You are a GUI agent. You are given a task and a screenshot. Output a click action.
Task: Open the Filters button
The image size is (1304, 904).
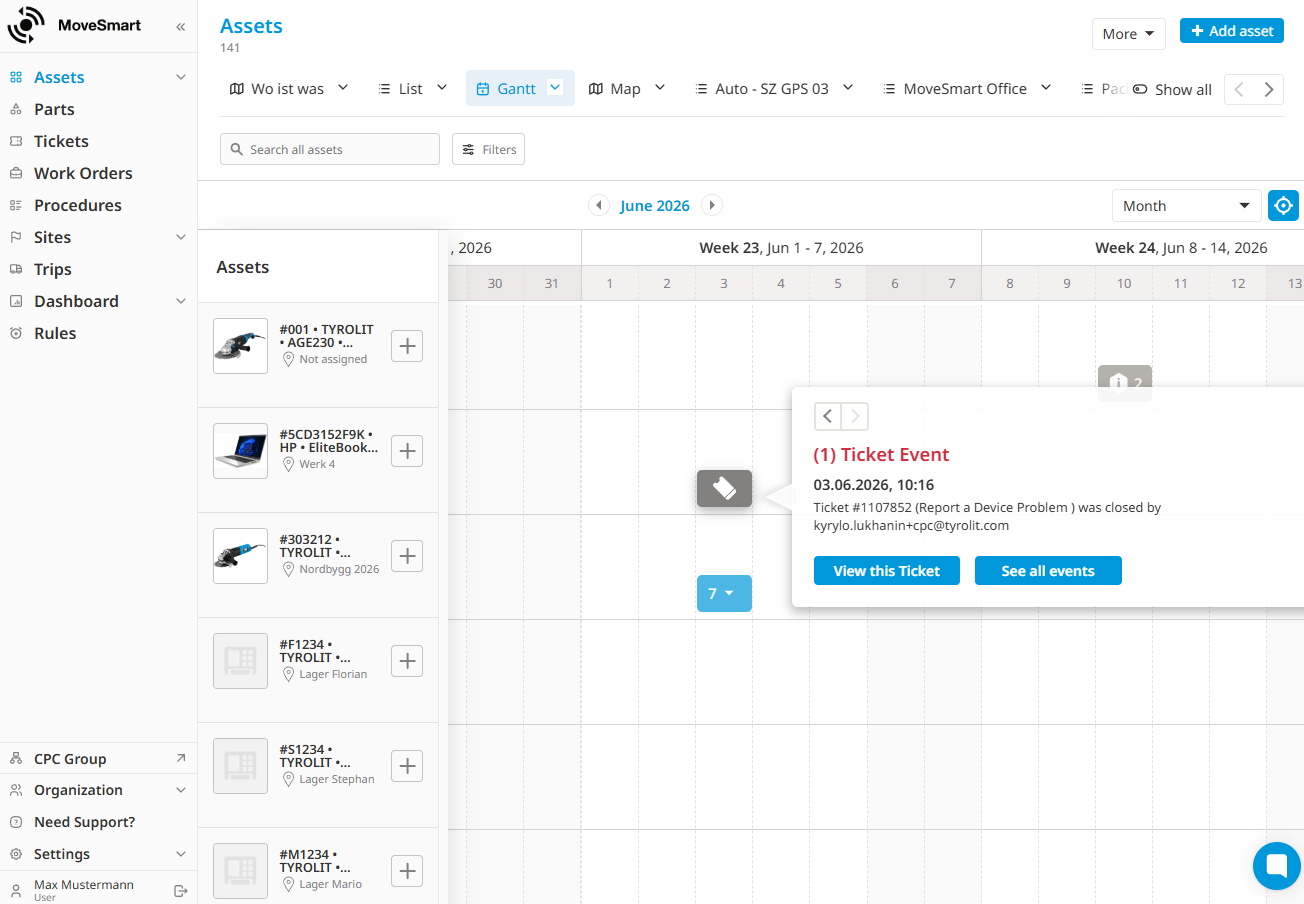pyautogui.click(x=488, y=149)
